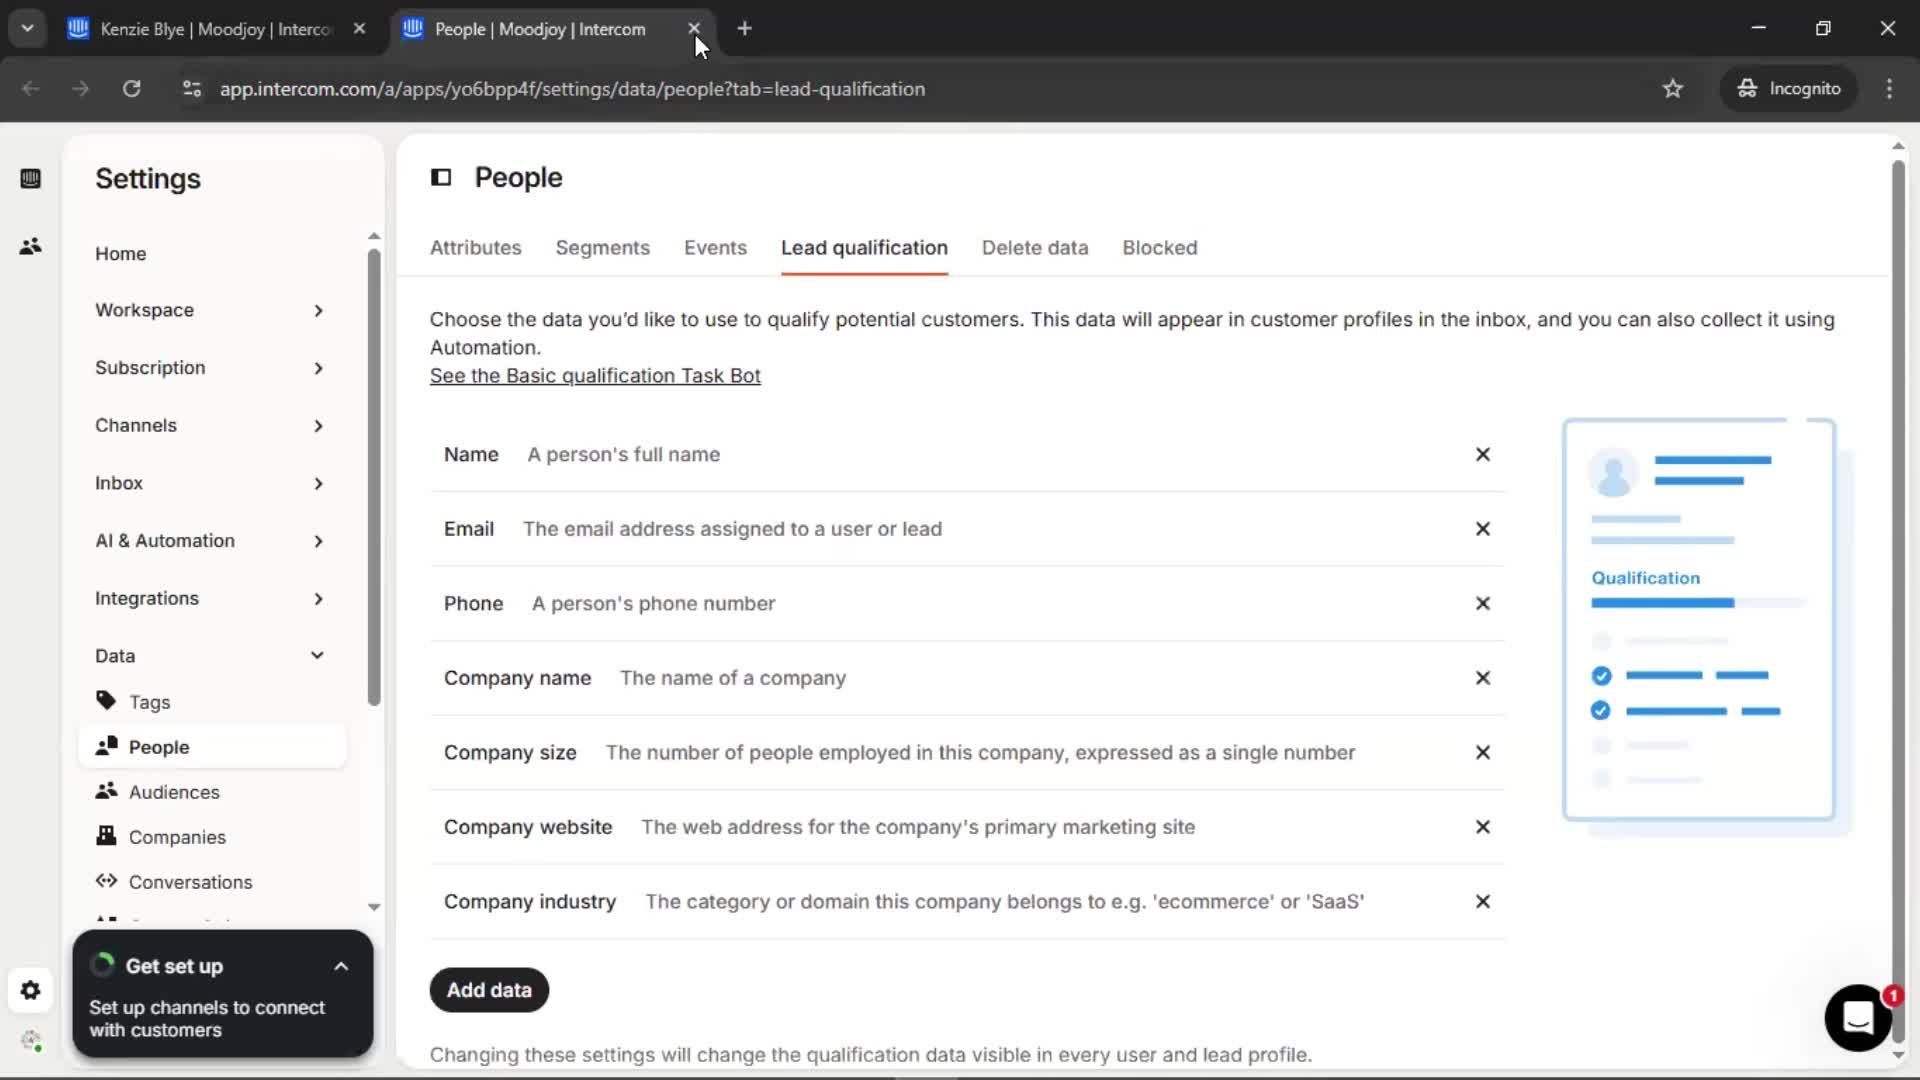Click the small status icon below settings gear
1920x1080 pixels.
click(x=31, y=1040)
